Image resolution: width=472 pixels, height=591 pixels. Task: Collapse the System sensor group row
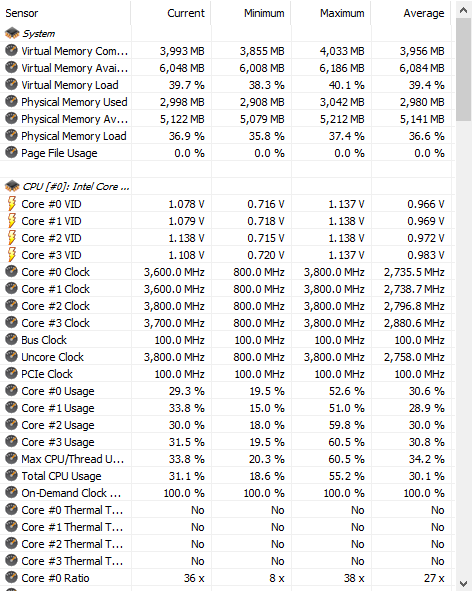226,33
